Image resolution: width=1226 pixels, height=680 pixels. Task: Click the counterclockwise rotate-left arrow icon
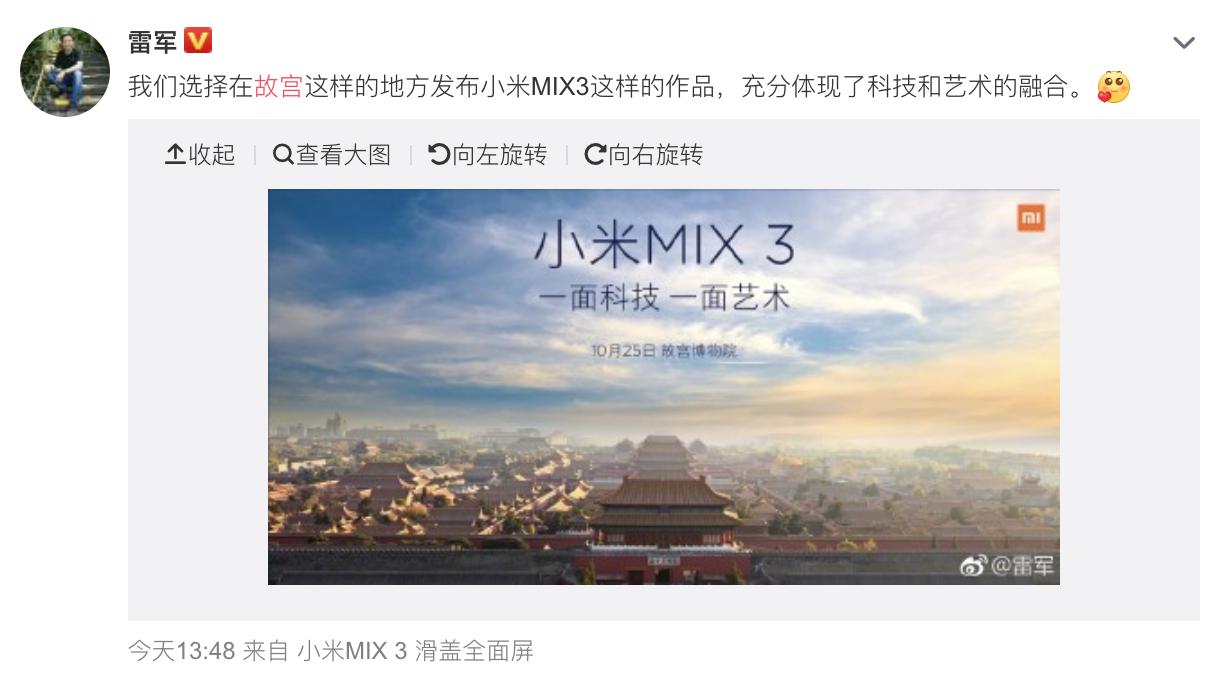[438, 154]
